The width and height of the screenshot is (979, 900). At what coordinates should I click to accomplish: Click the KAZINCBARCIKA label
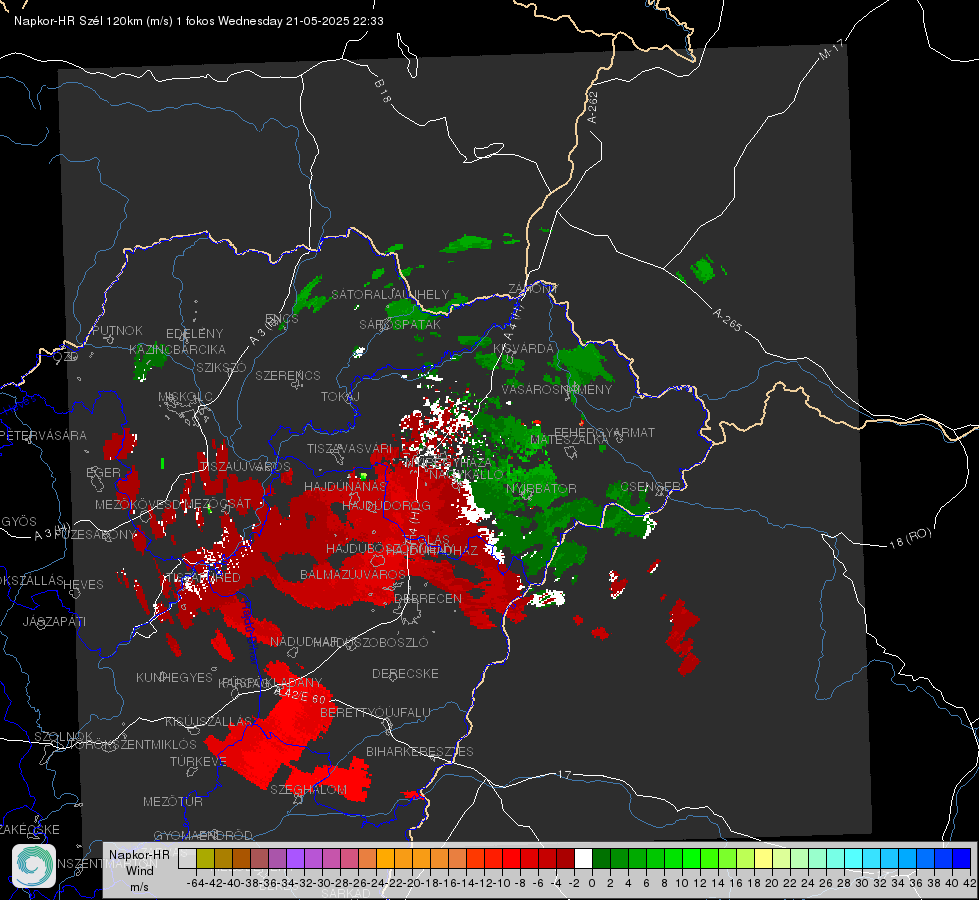[177, 349]
